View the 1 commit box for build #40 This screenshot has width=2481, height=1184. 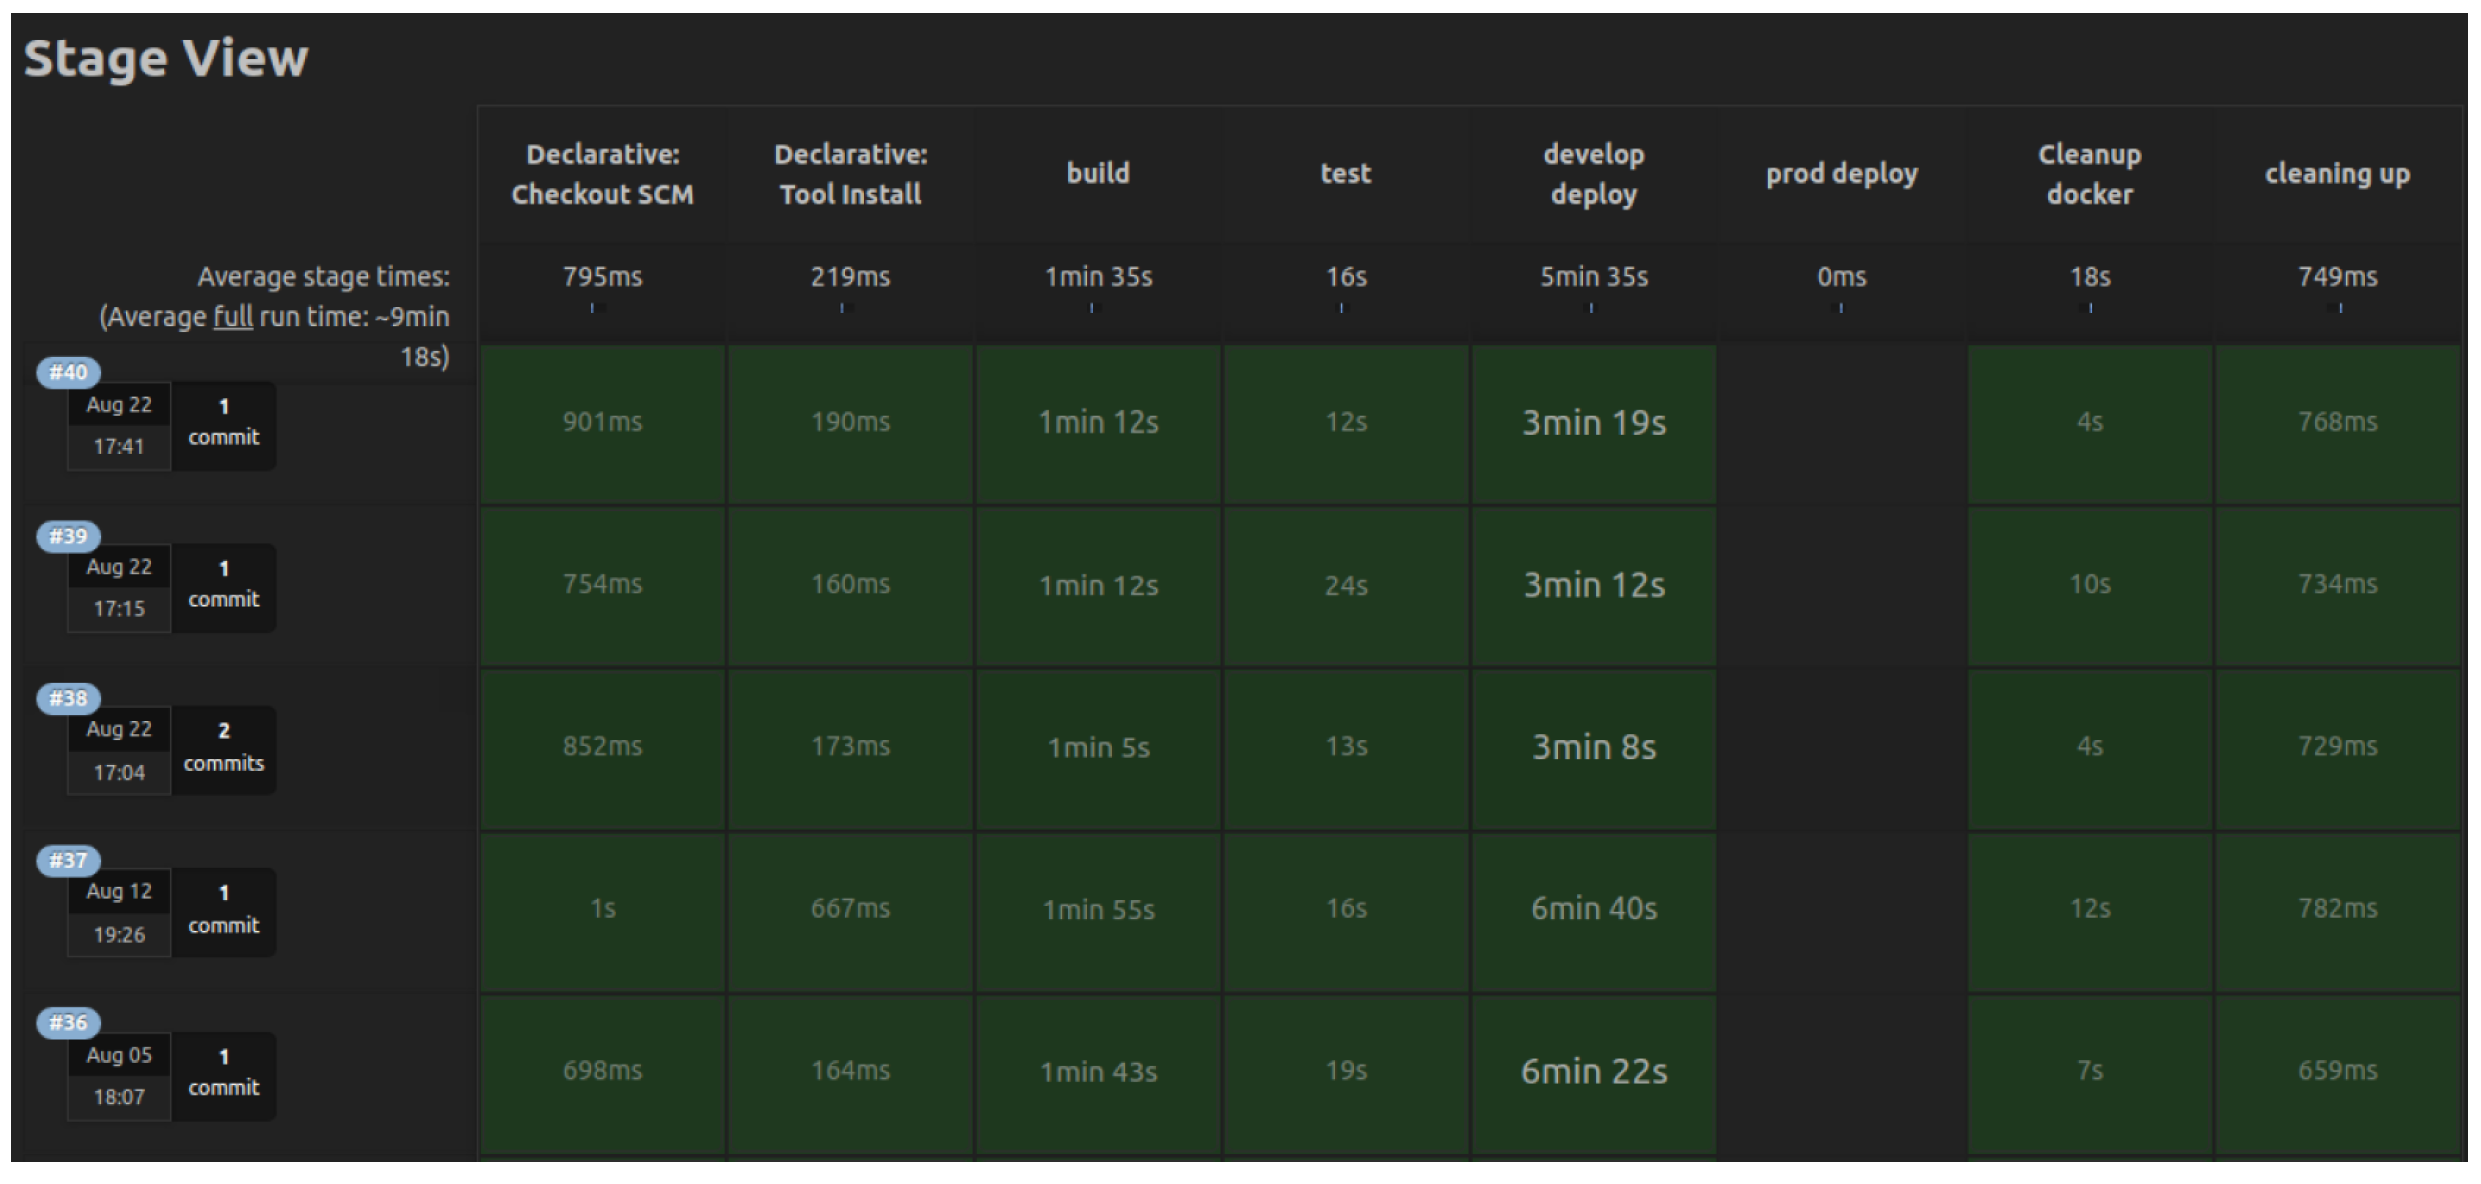click(223, 423)
